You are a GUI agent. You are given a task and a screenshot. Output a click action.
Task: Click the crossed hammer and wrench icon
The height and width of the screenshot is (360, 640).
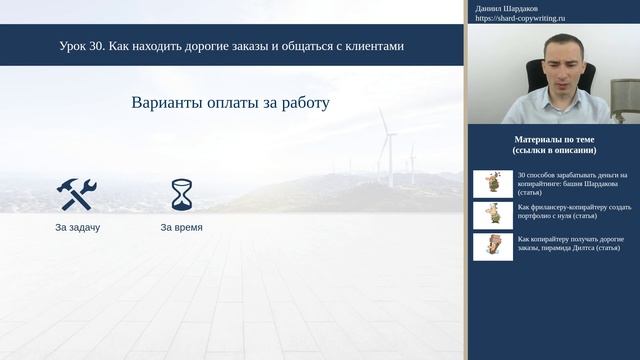click(77, 195)
